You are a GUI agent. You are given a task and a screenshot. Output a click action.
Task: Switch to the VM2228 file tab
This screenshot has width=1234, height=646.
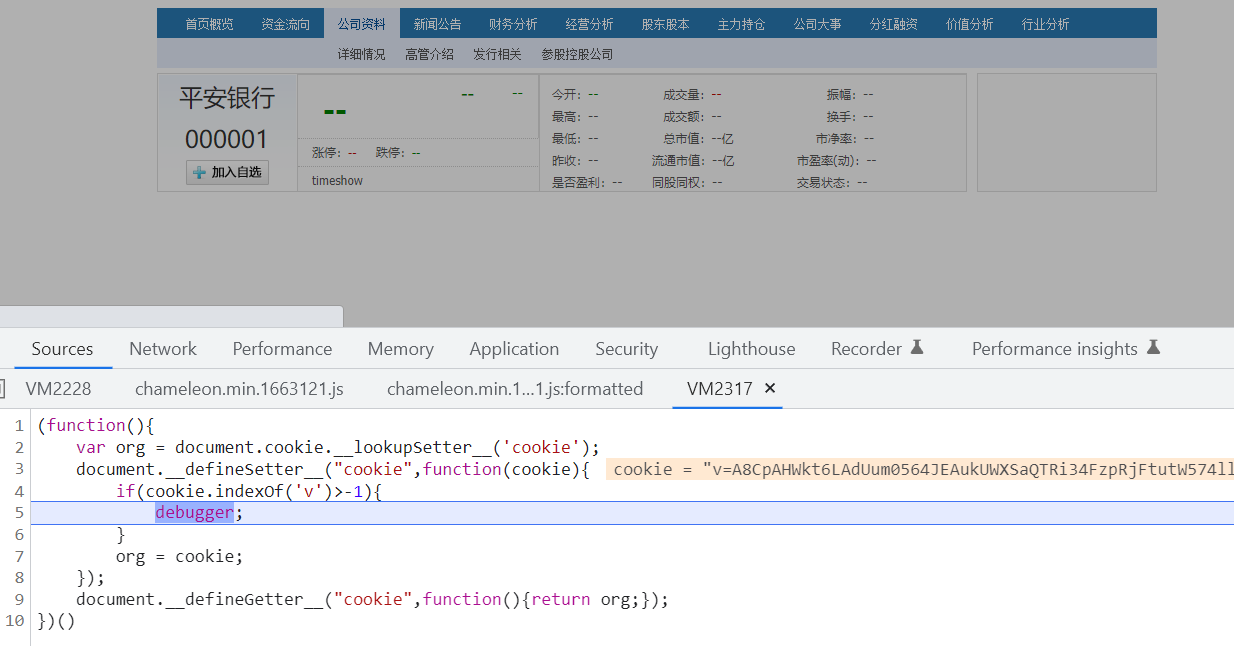58,389
